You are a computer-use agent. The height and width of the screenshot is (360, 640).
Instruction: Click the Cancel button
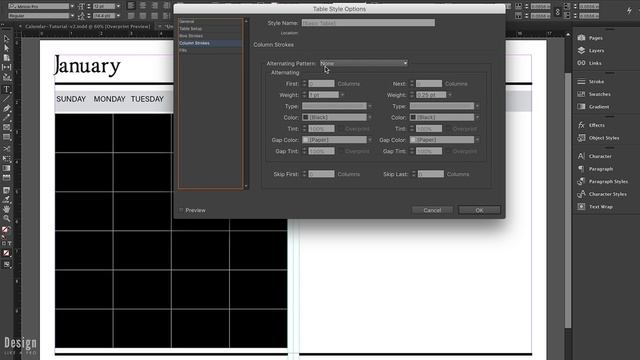(432, 210)
